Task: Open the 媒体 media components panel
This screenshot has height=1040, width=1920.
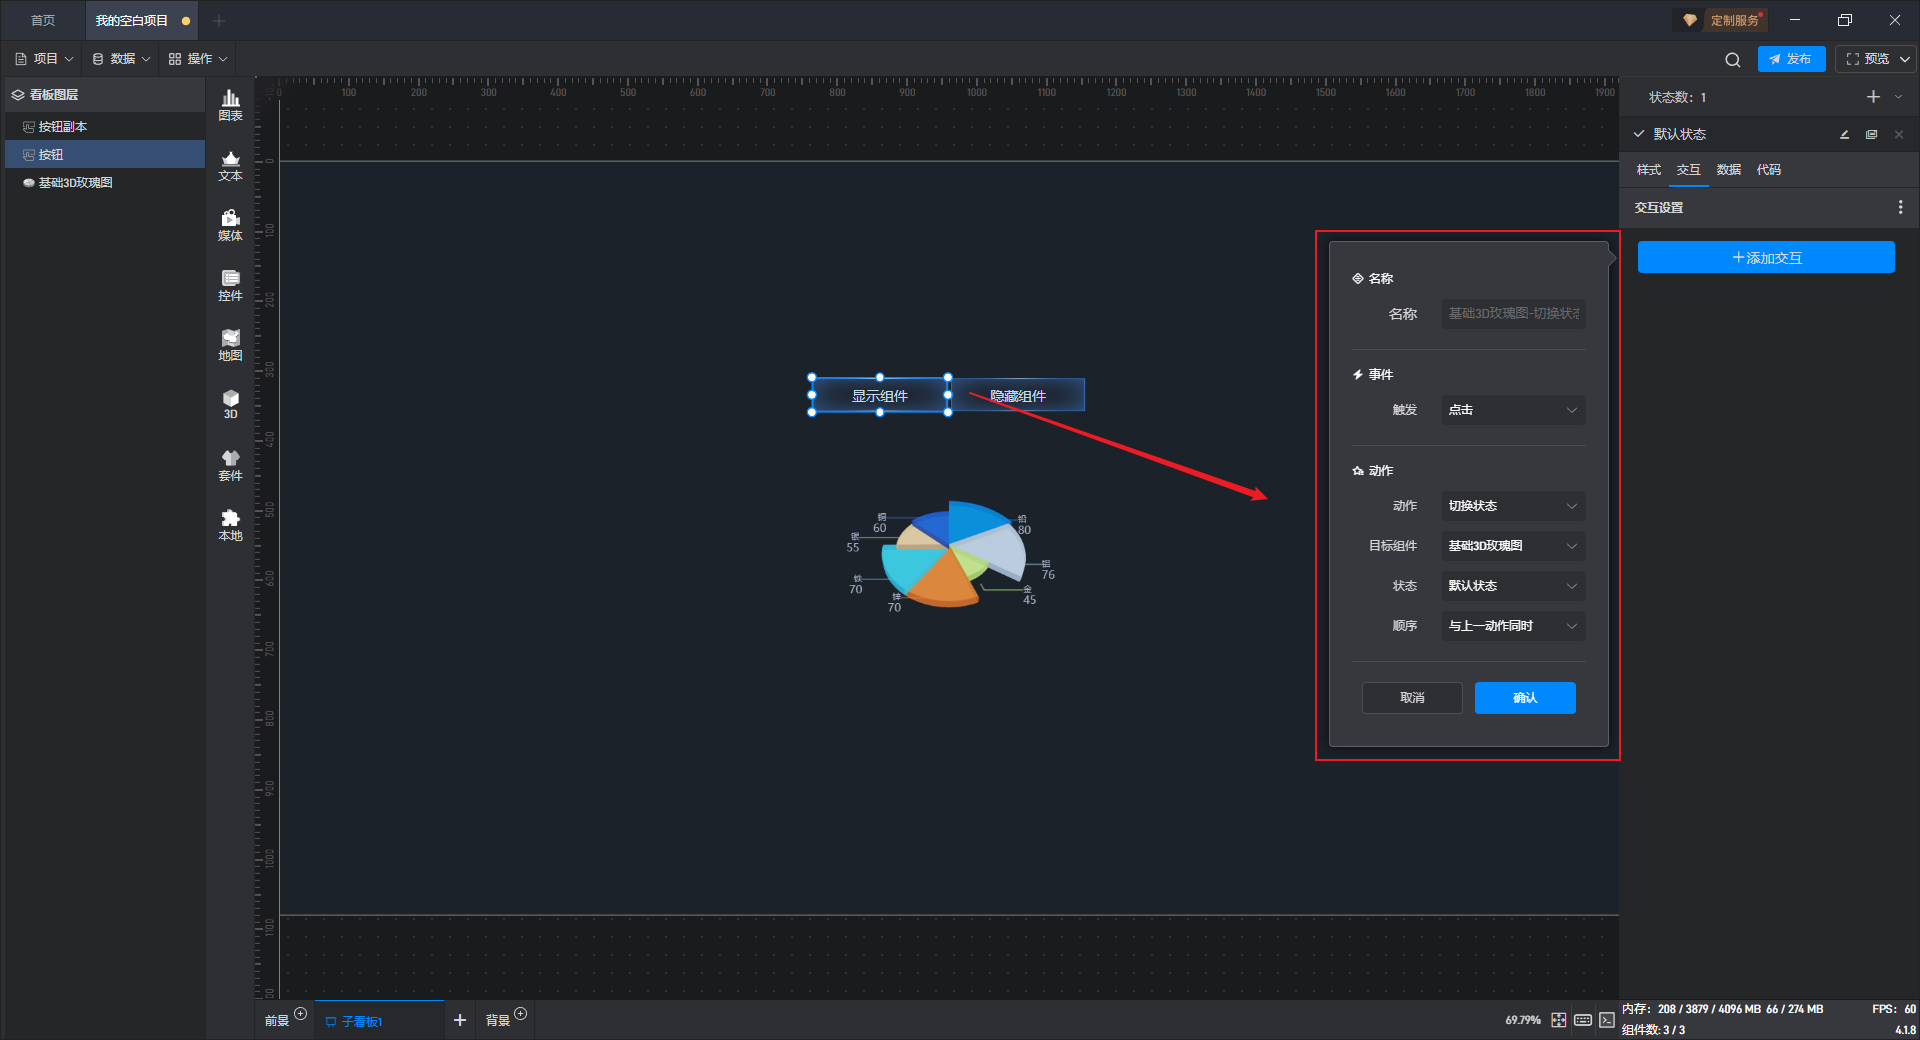Action: [230, 224]
